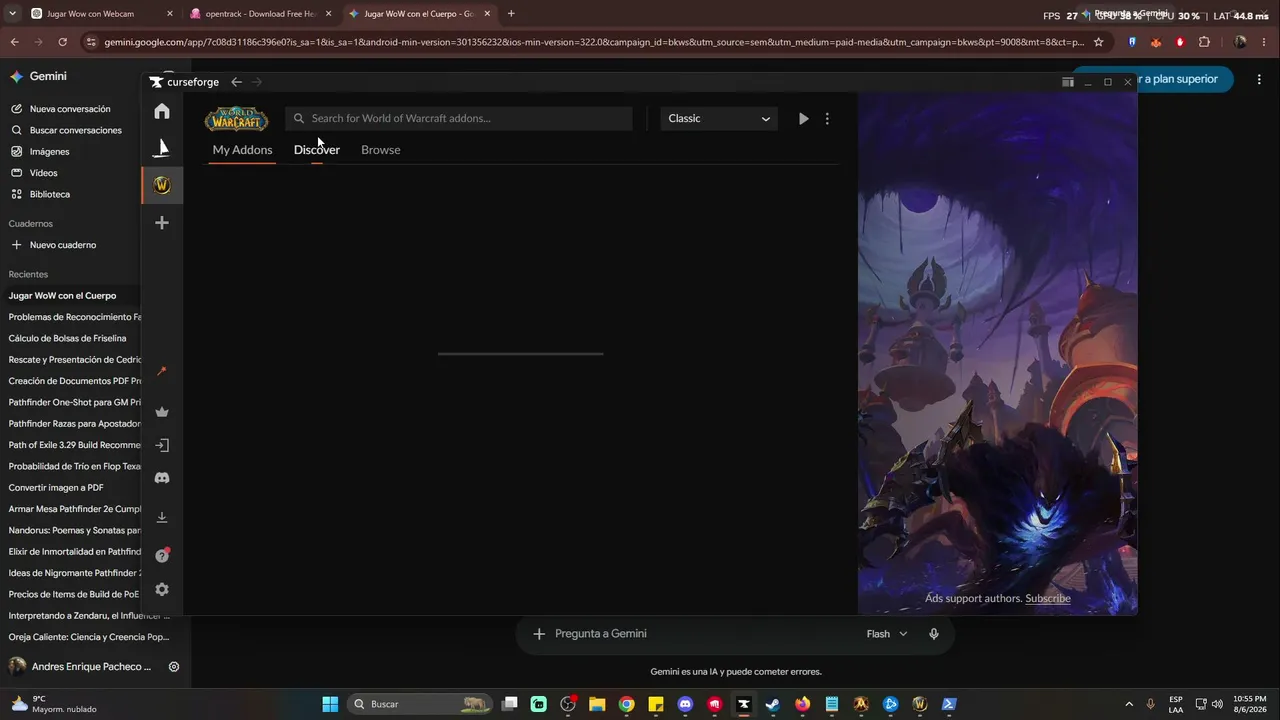Select the World of Warcraft game icon in sidebar
1280x720 pixels.
coord(162,185)
